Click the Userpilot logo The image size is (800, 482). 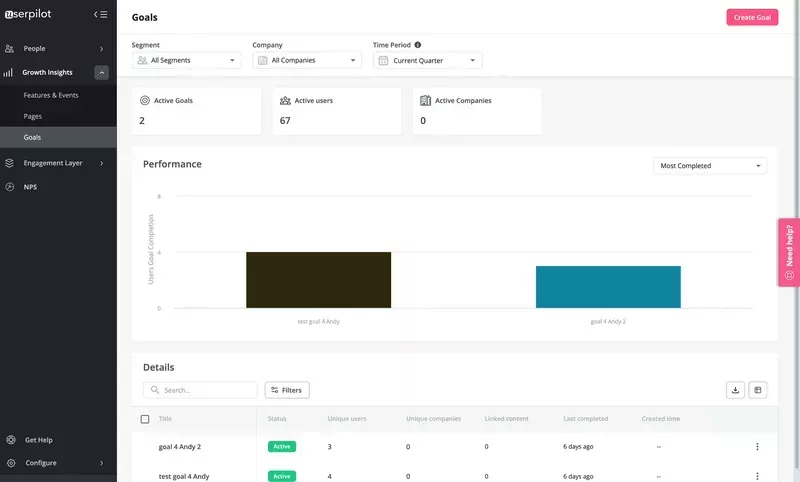31,14
